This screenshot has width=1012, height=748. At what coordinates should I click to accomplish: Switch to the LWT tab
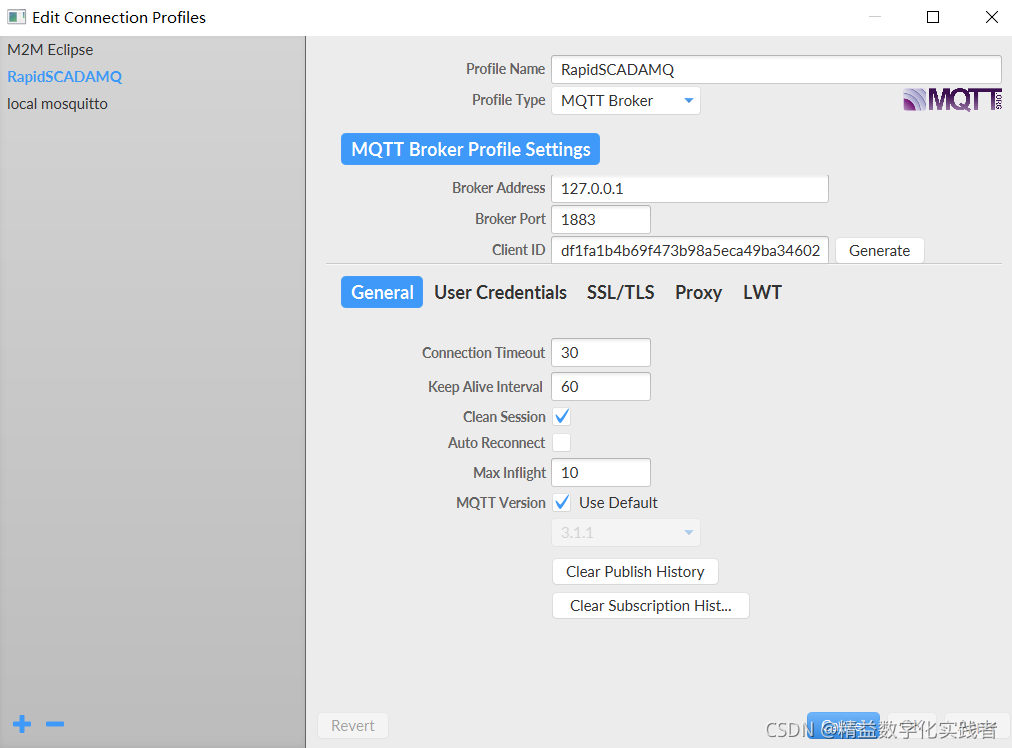[762, 292]
